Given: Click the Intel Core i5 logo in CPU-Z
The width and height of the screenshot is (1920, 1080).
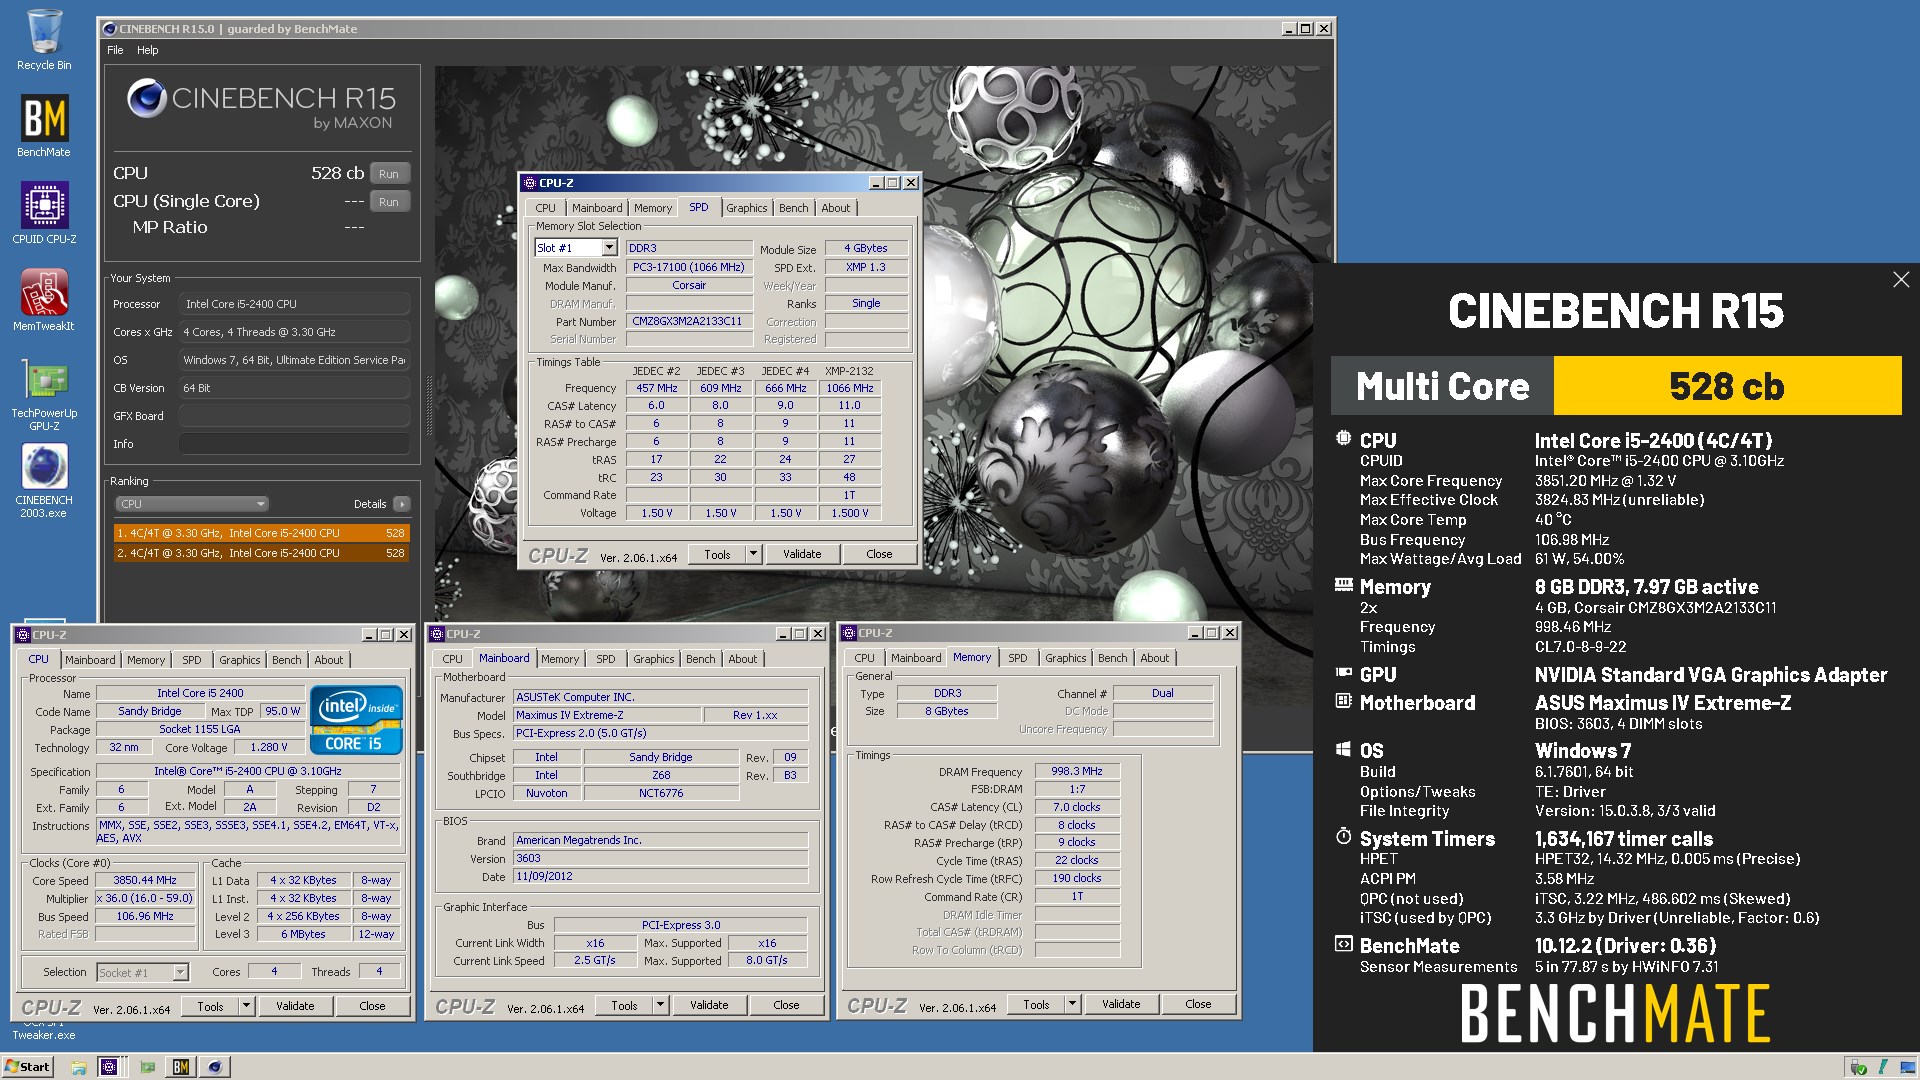Looking at the screenshot, I should pyautogui.click(x=356, y=719).
